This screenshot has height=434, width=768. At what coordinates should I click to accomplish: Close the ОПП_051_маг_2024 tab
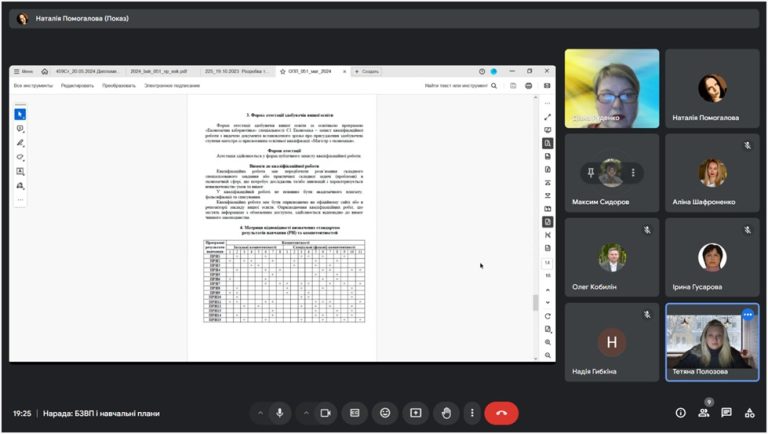coord(344,72)
